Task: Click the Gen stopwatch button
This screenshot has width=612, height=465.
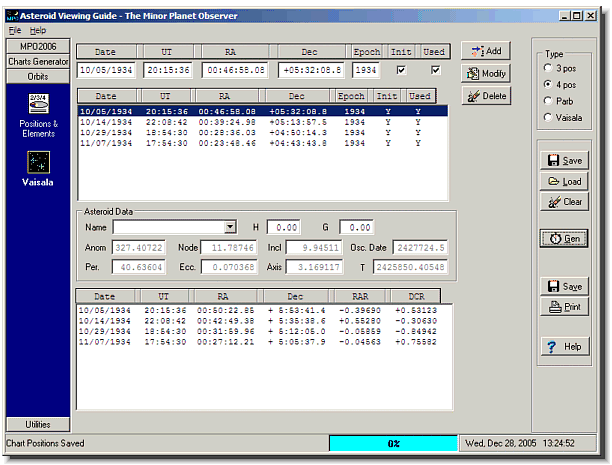Action: tap(564, 239)
